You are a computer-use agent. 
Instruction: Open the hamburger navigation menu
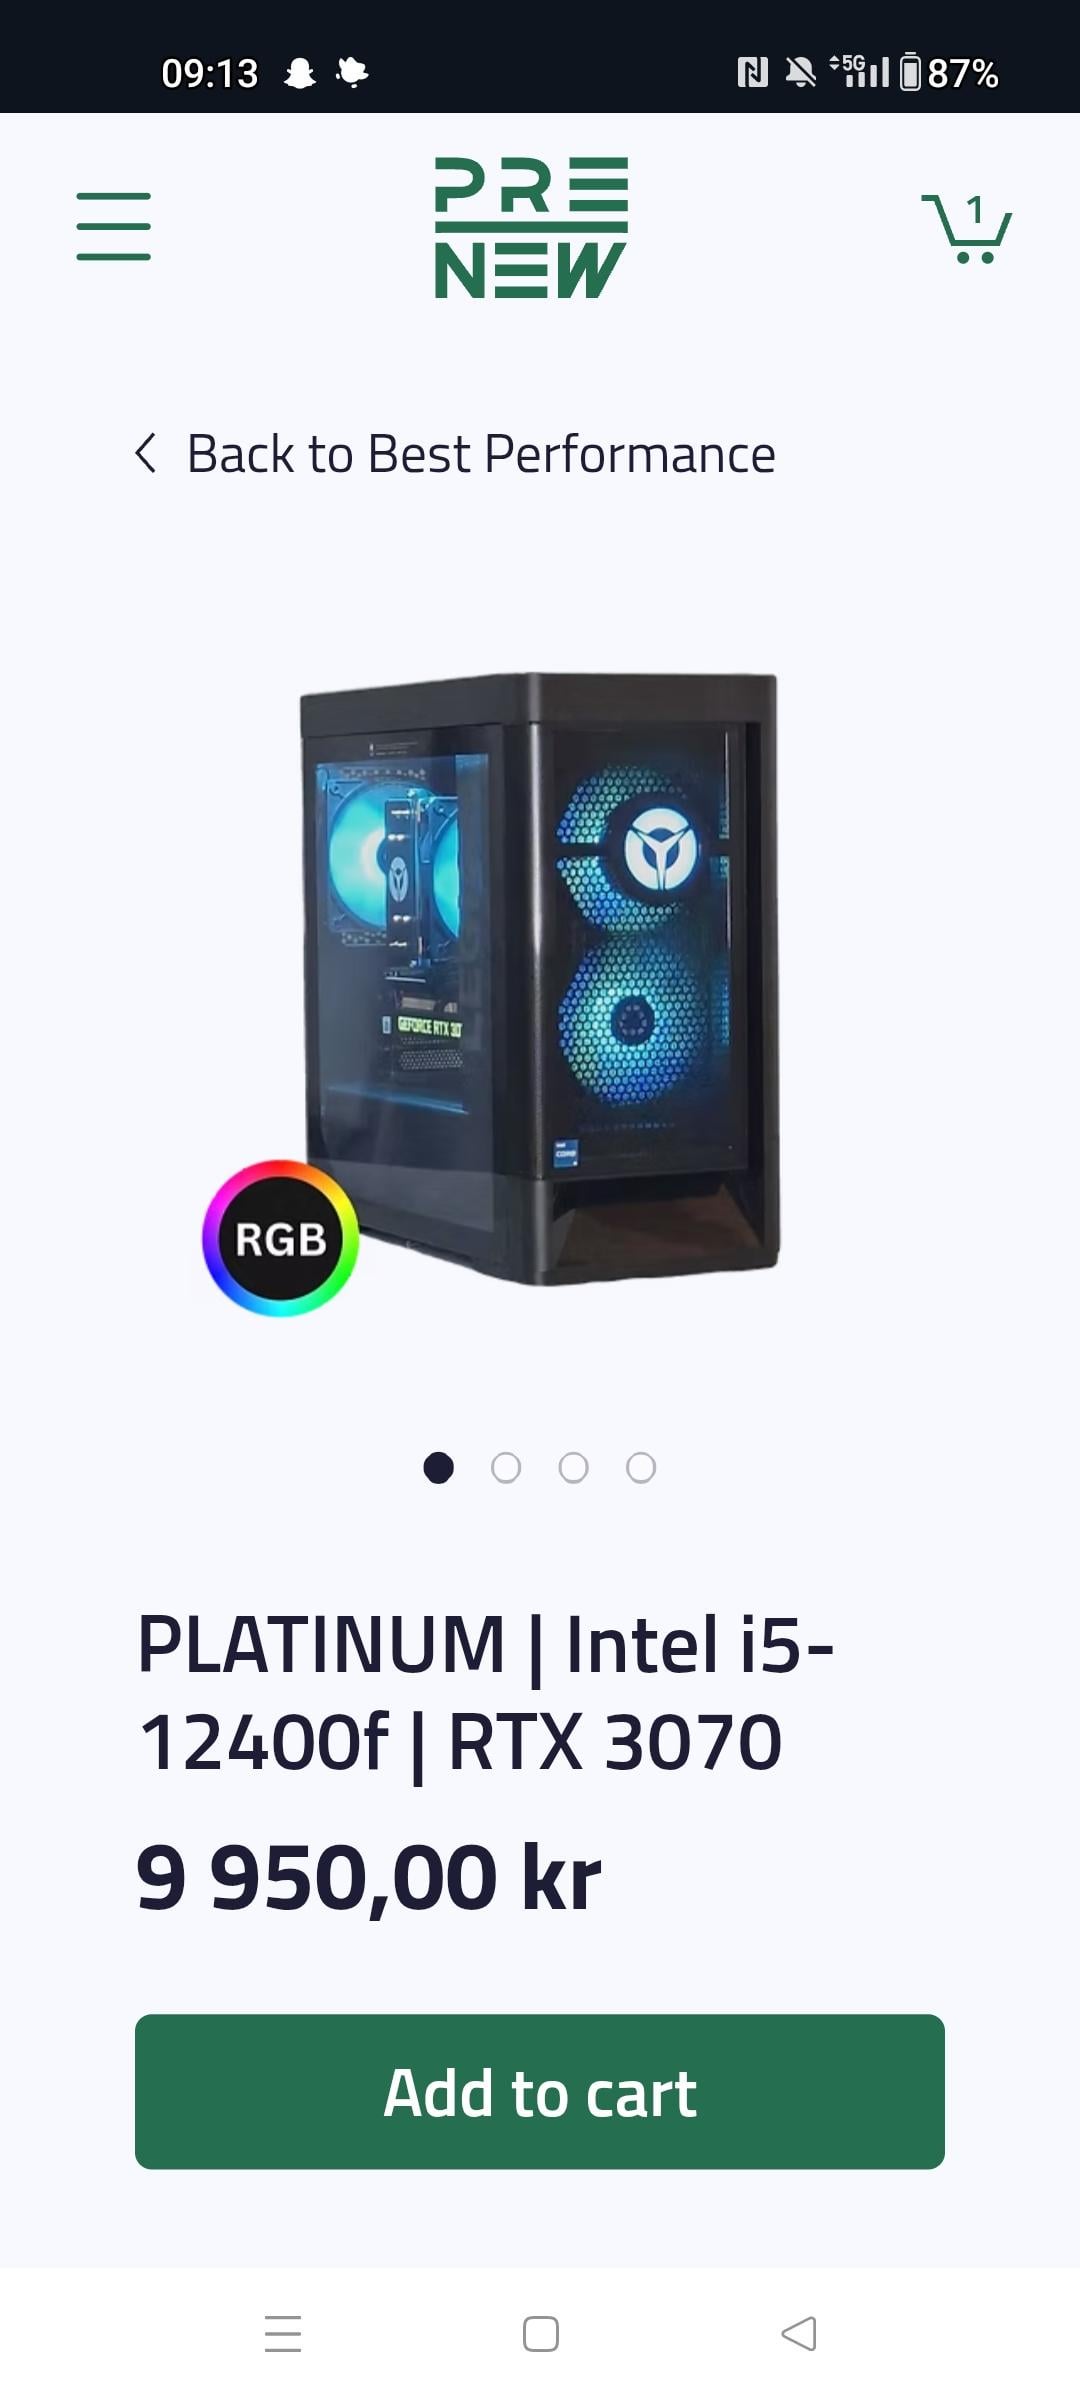[x=113, y=227]
